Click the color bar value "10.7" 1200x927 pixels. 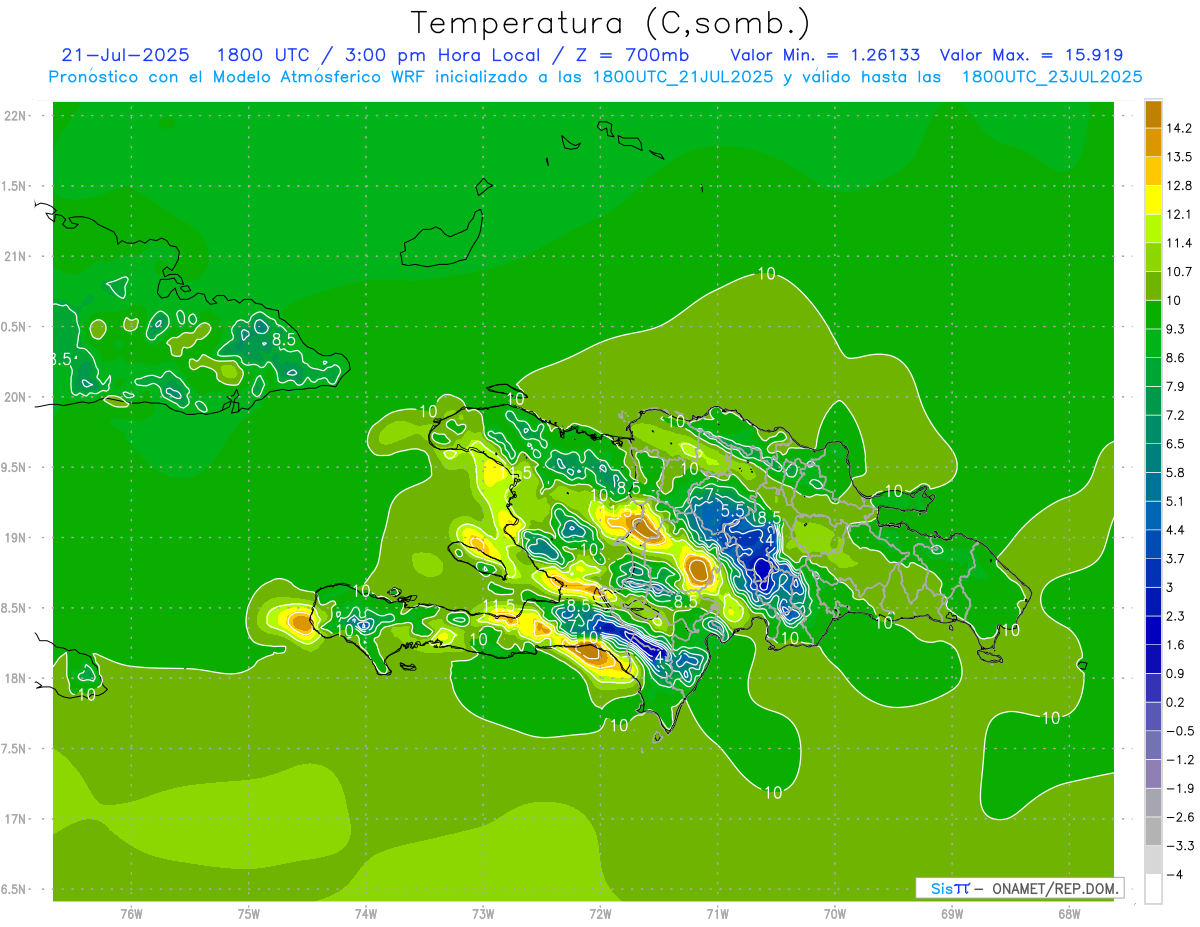(x=1177, y=272)
